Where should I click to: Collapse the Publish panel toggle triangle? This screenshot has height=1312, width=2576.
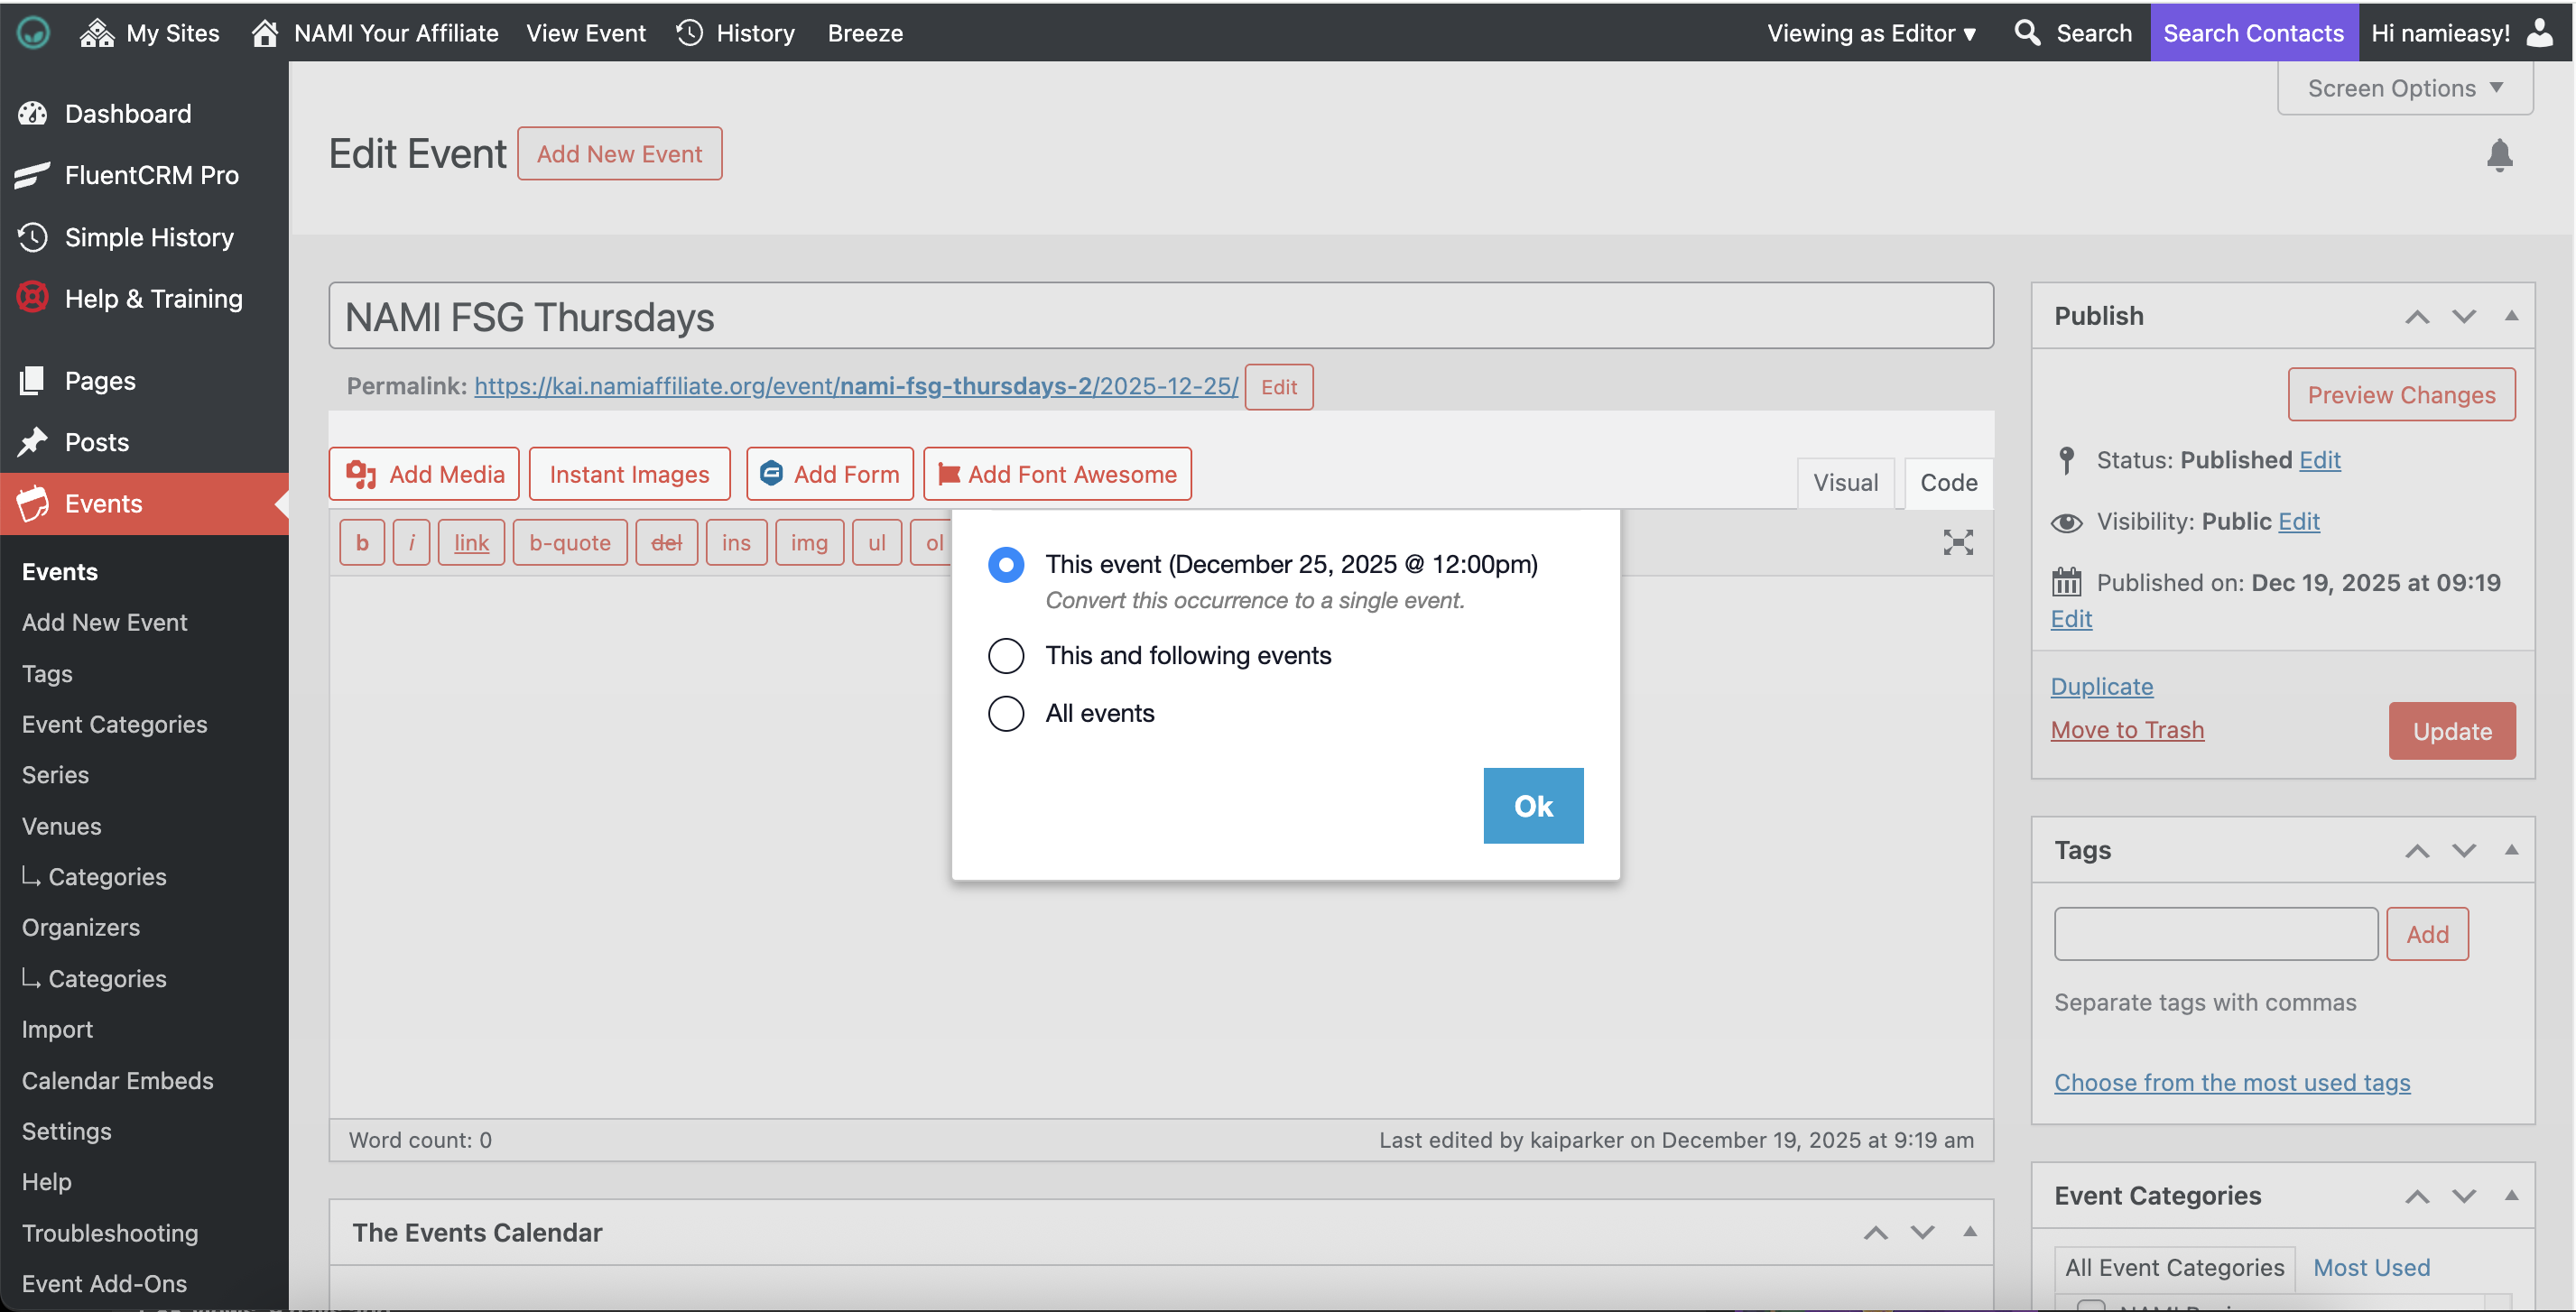2510,316
